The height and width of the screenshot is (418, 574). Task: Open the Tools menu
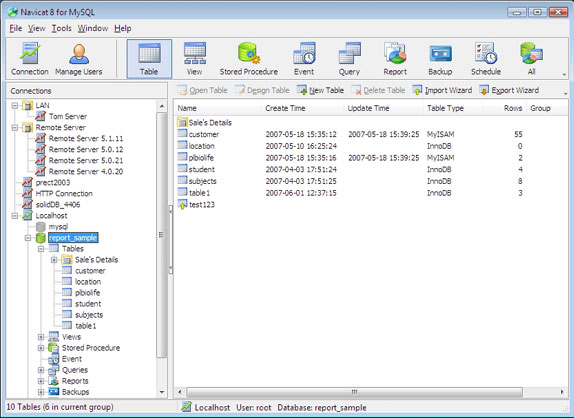tap(62, 28)
